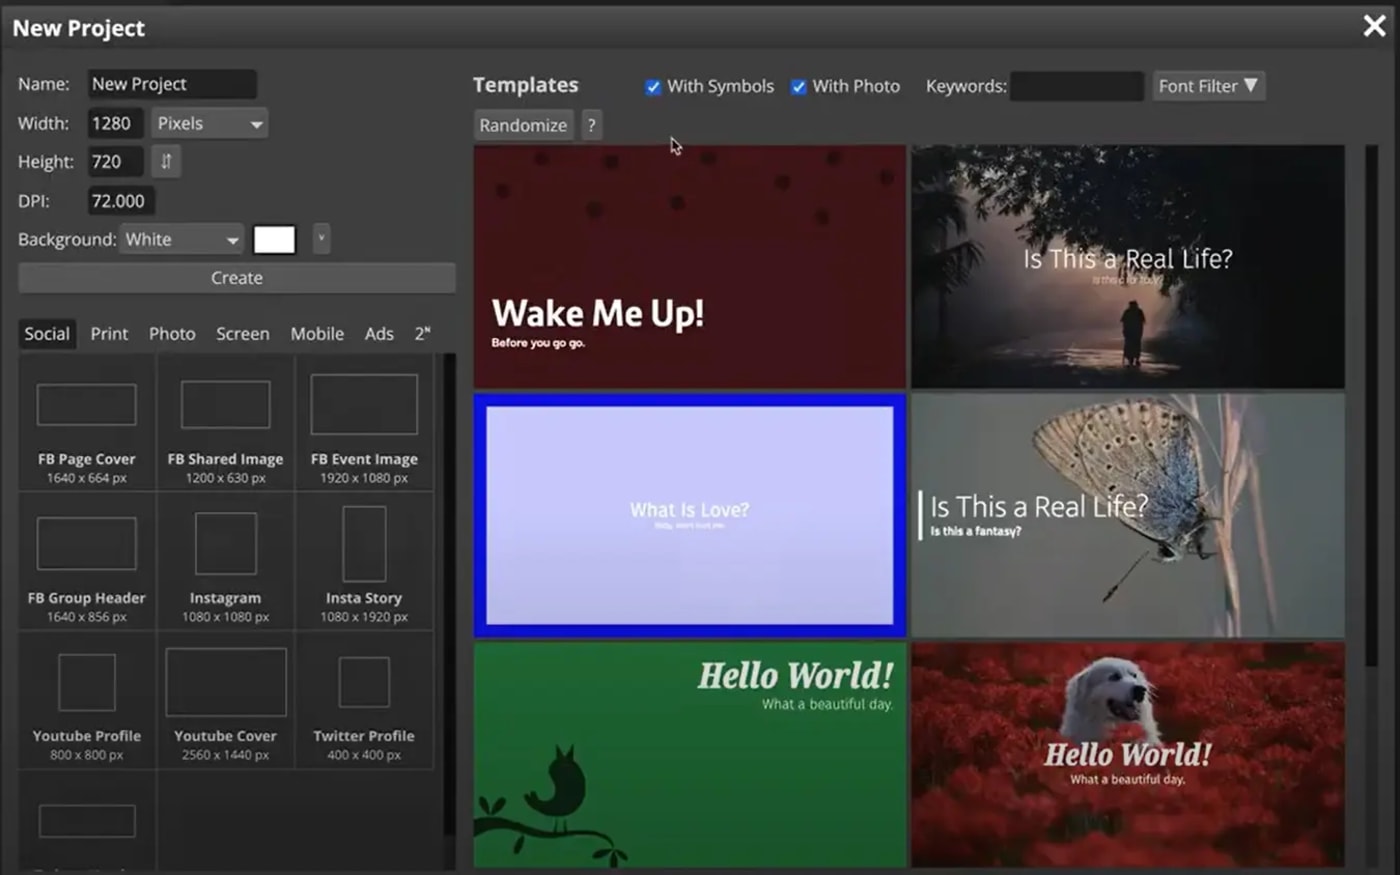1400x875 pixels.
Task: Click the white background color swatch
Action: point(275,239)
